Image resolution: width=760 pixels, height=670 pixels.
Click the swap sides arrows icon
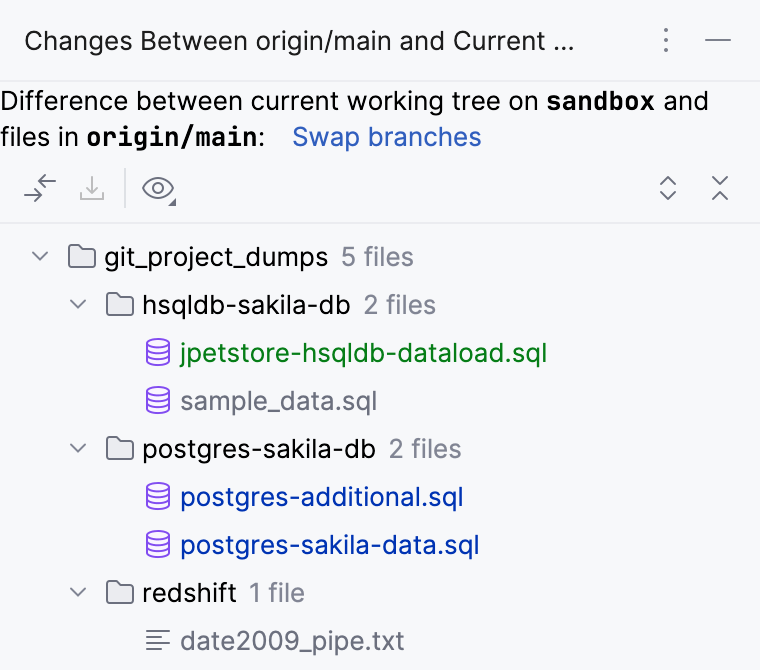(x=40, y=188)
